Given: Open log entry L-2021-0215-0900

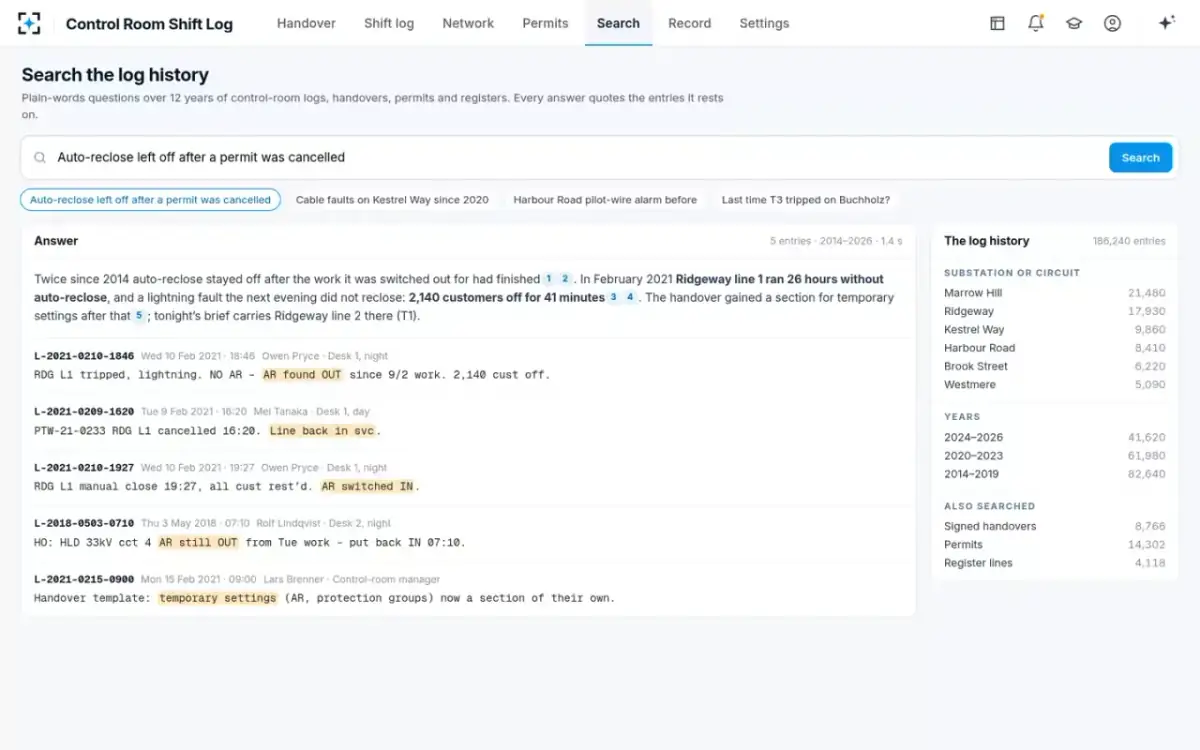Looking at the screenshot, I should (84, 579).
